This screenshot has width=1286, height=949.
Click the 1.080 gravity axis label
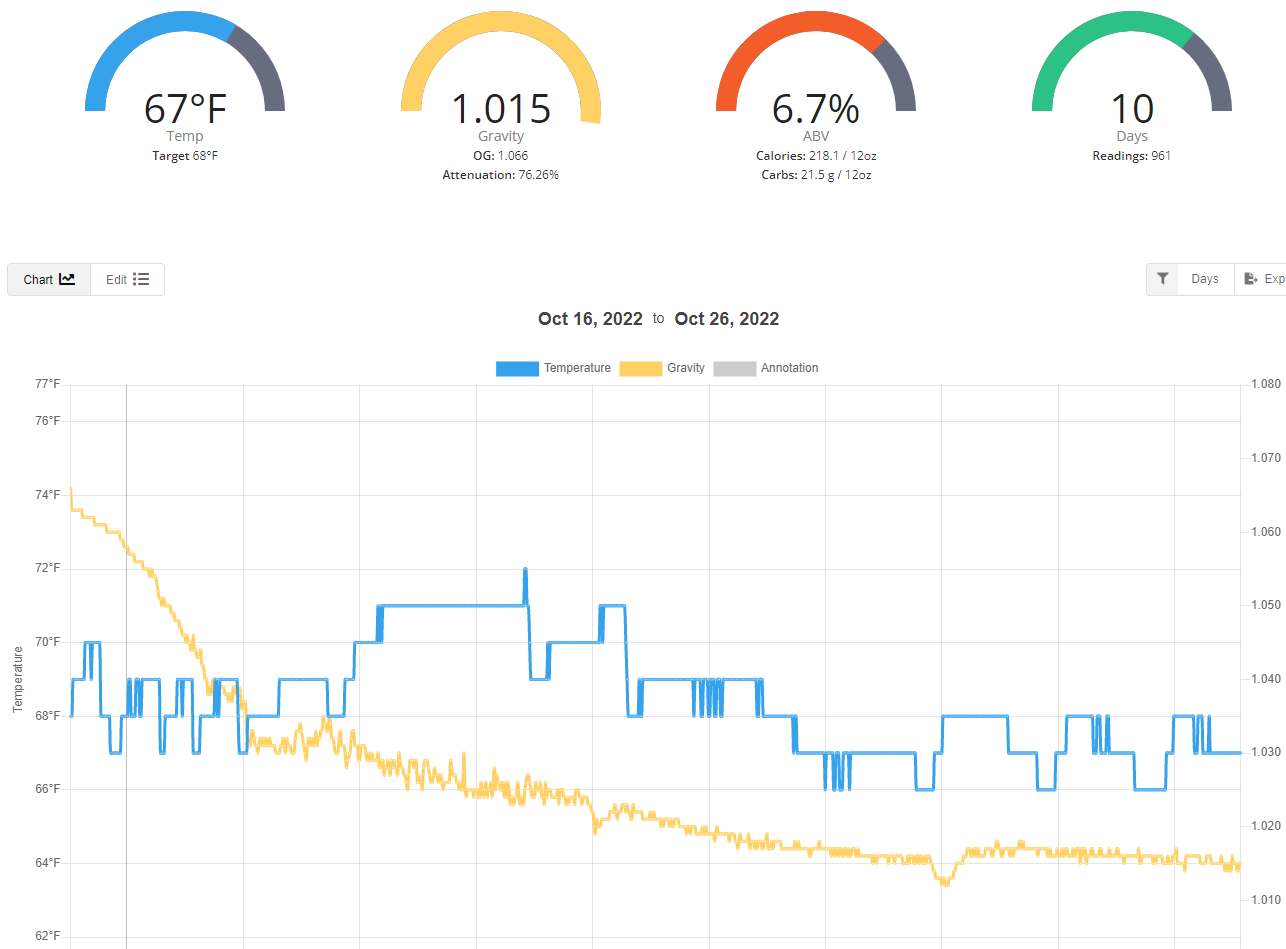coord(1266,384)
